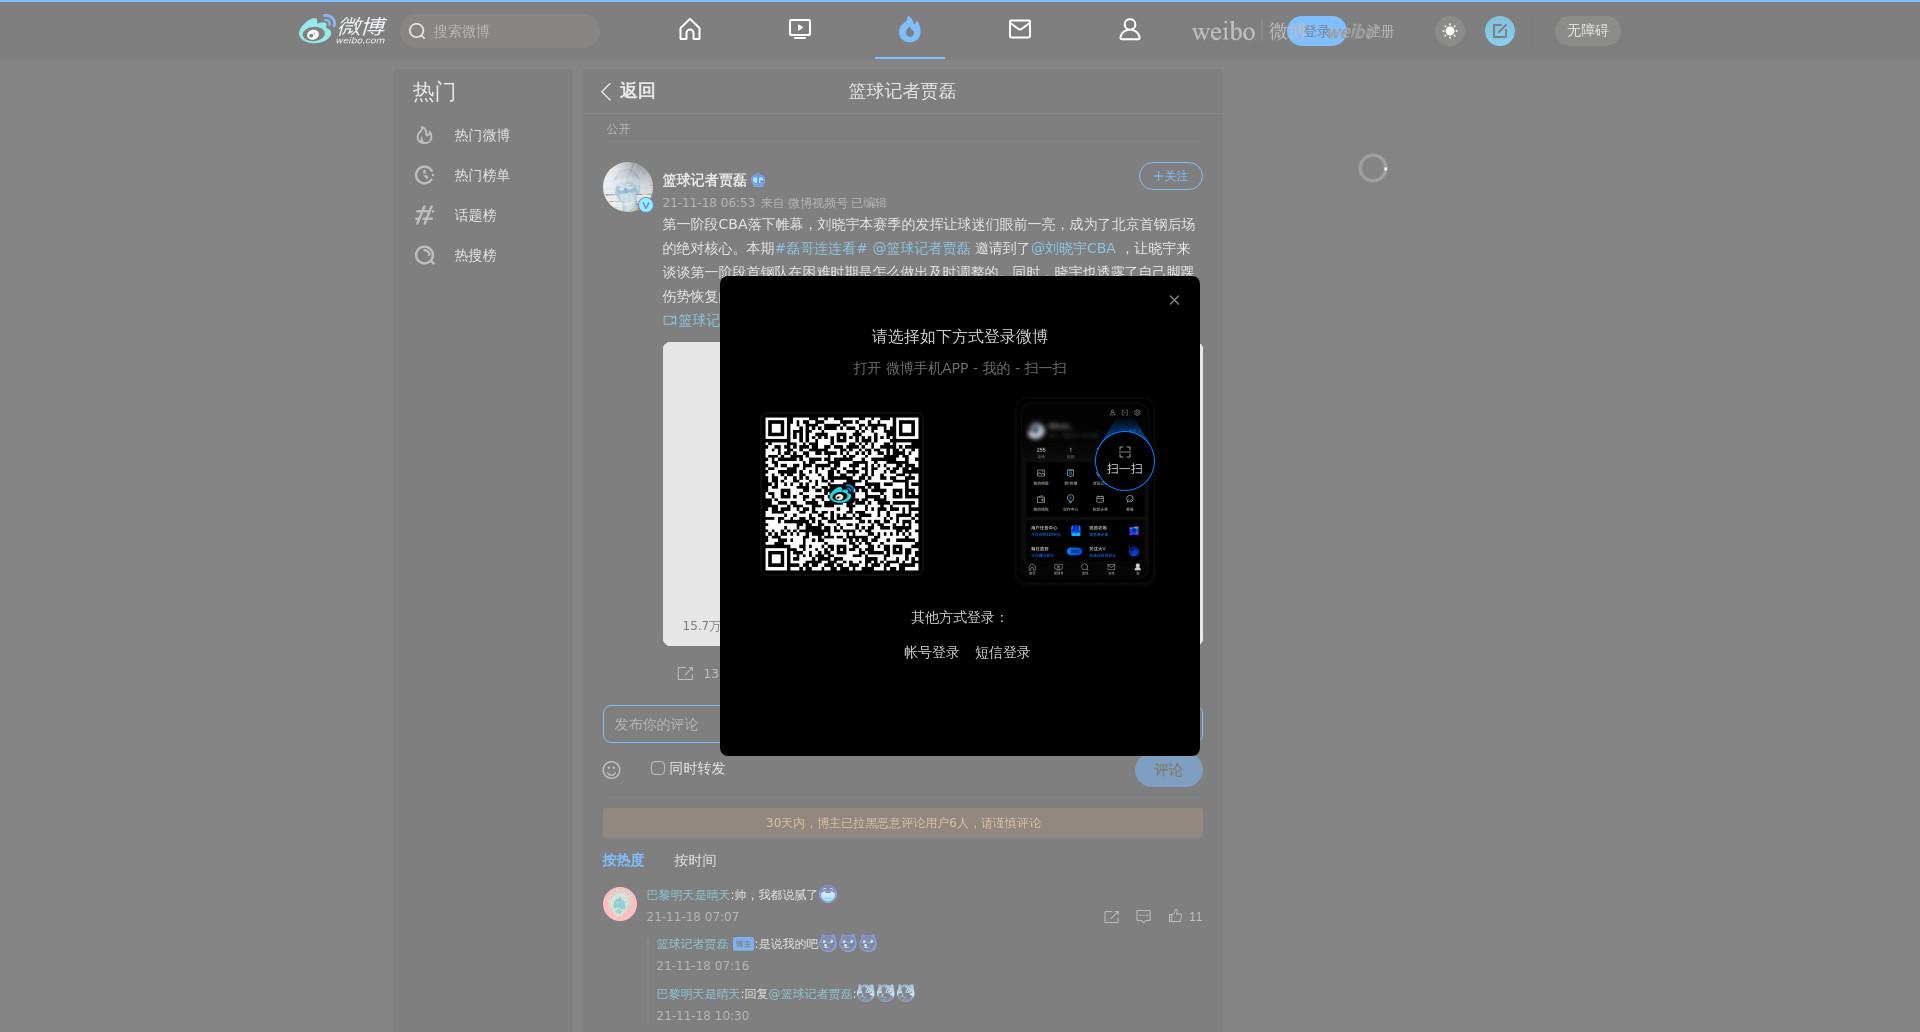Click the 热门榜单 clock icon
Screen dimensions: 1920x1032
click(425, 175)
